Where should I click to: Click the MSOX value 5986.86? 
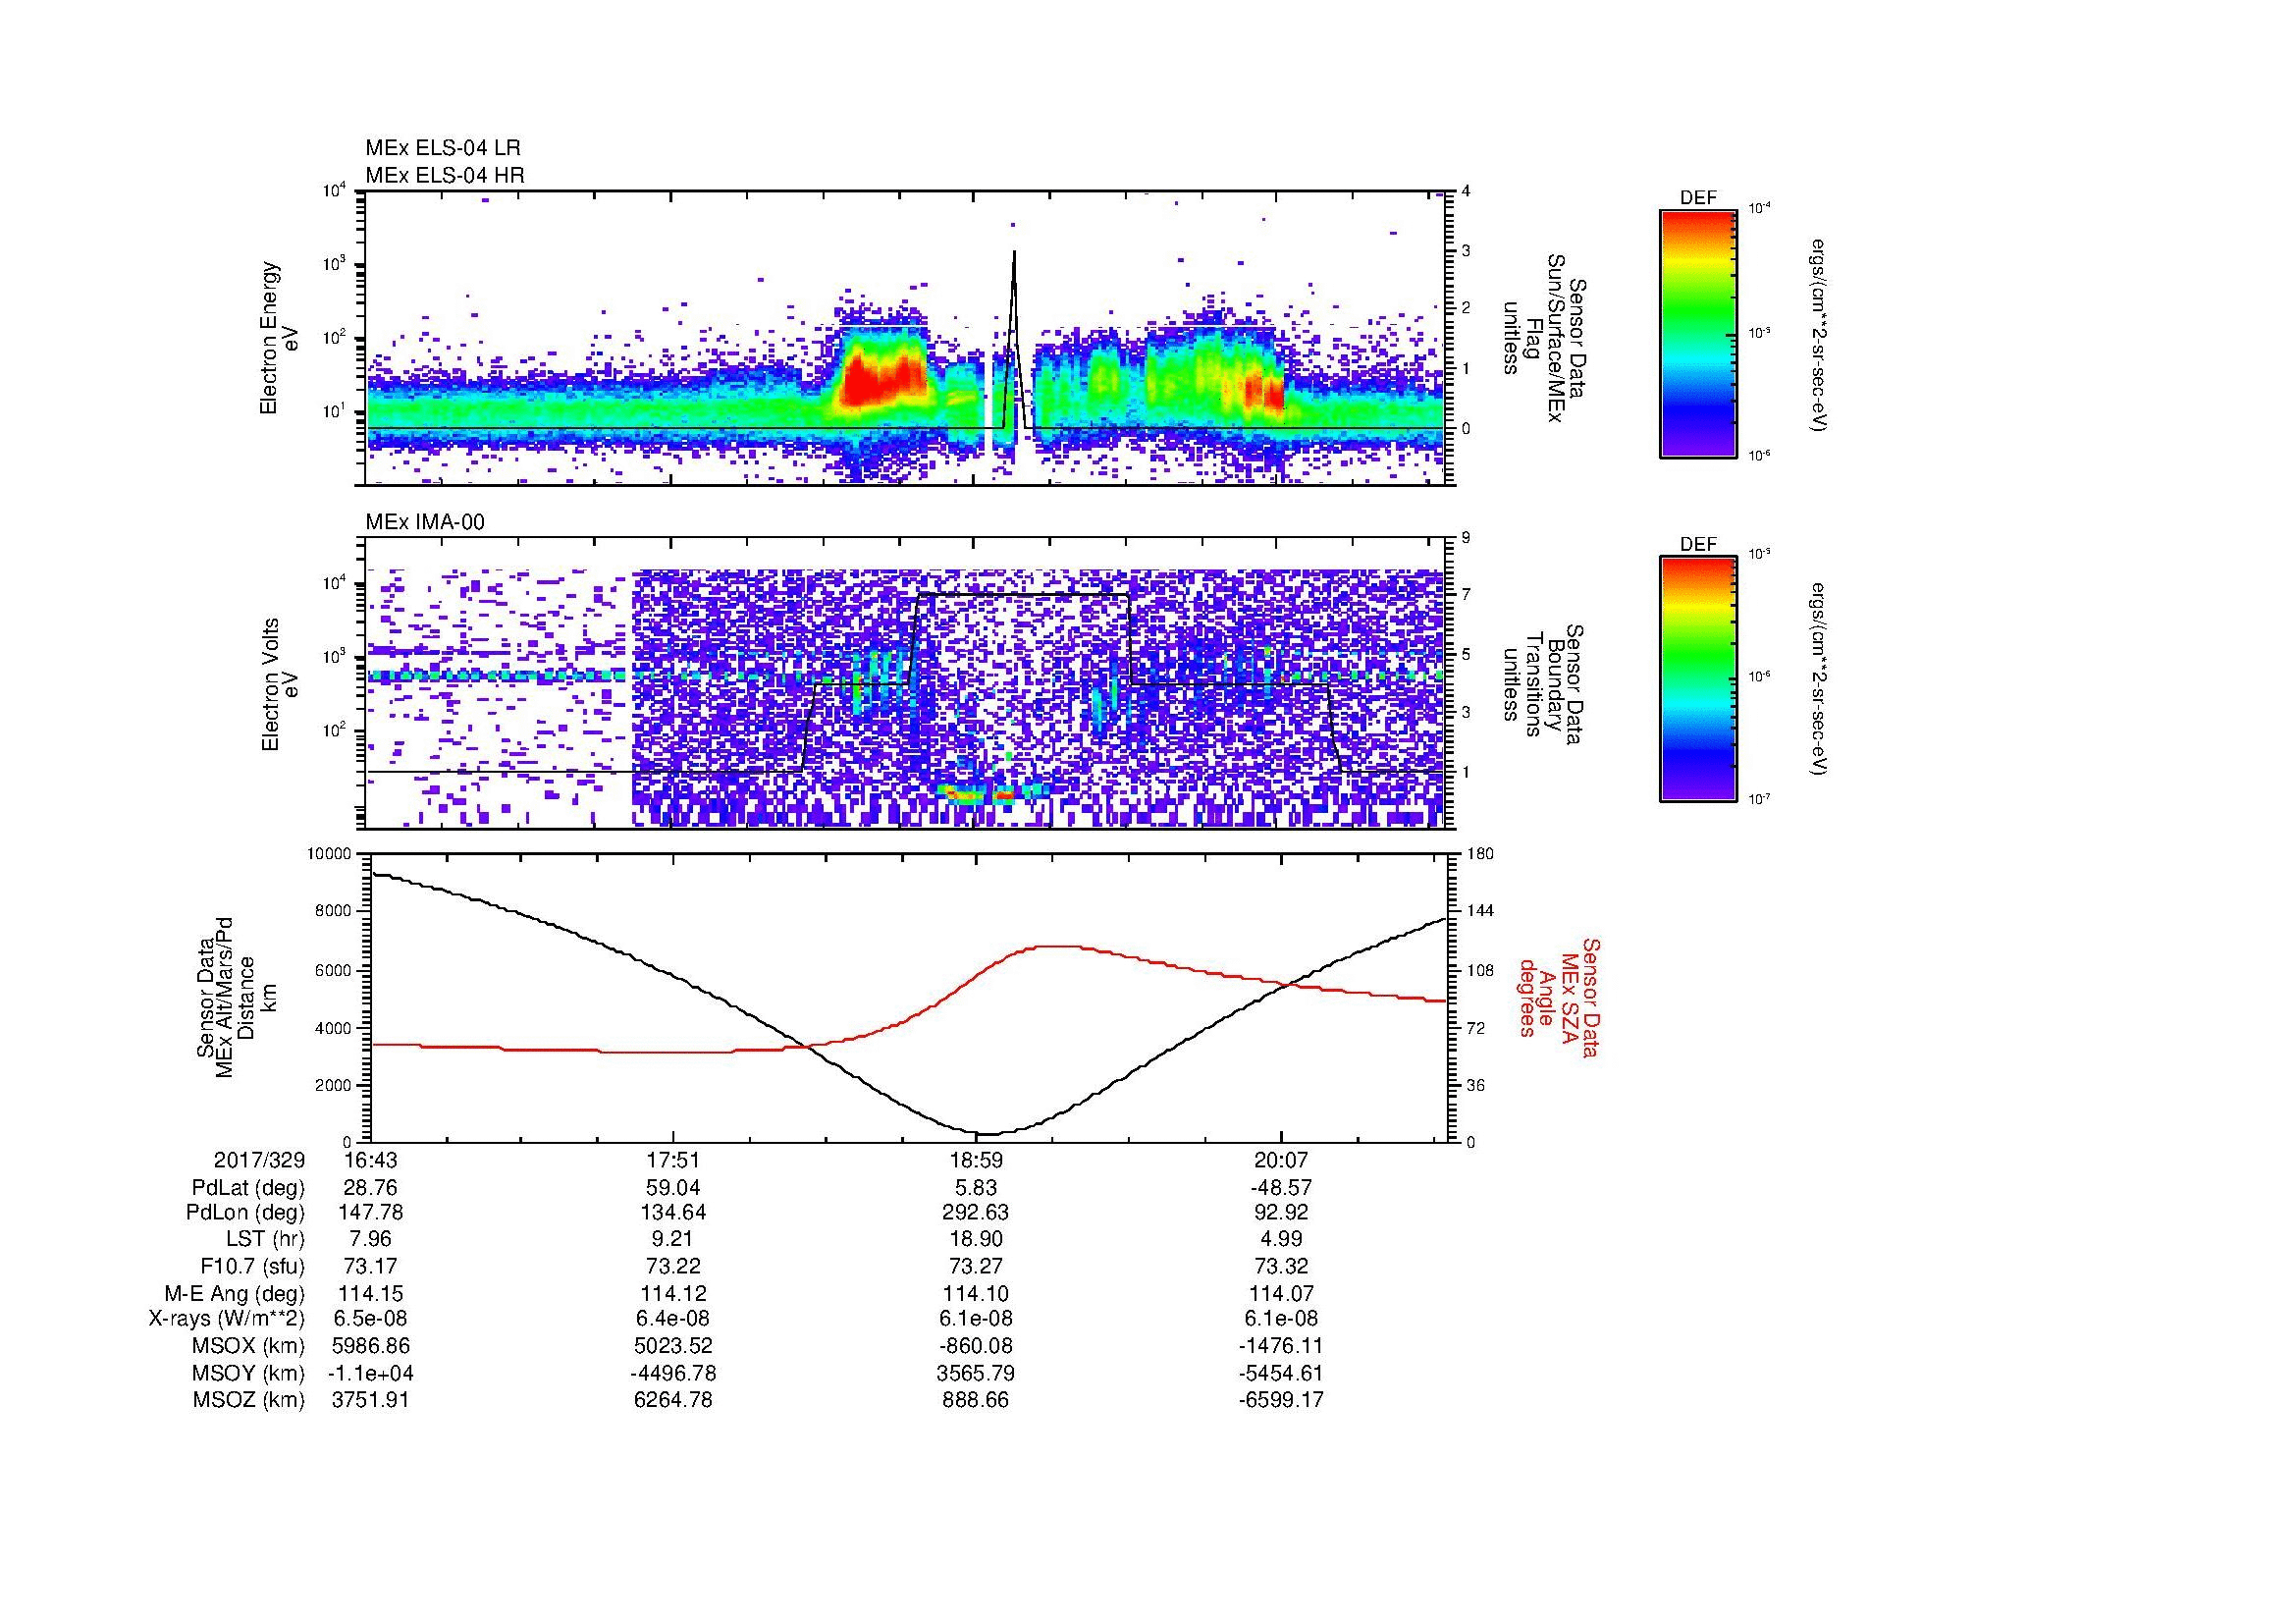click(x=371, y=1346)
